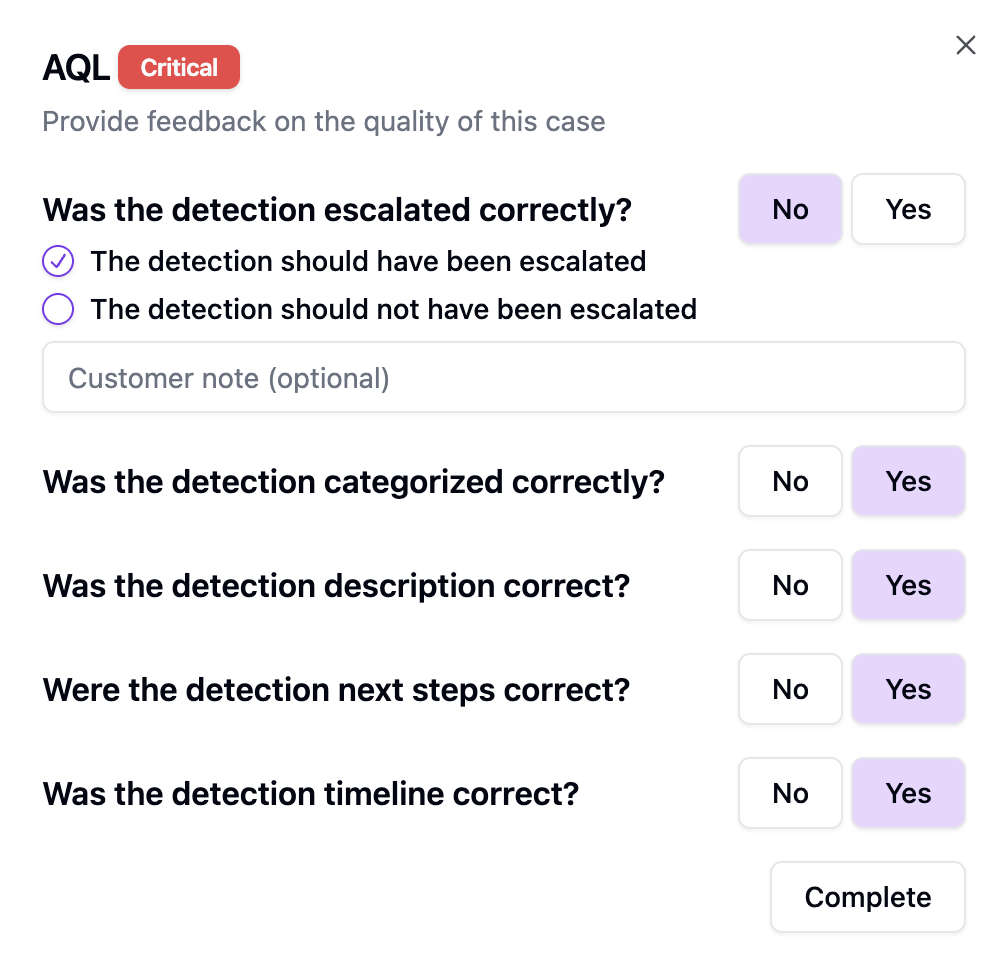Reject detection timeline by clicking 'No'
Screen dimensions: 1008x978
tap(790, 793)
